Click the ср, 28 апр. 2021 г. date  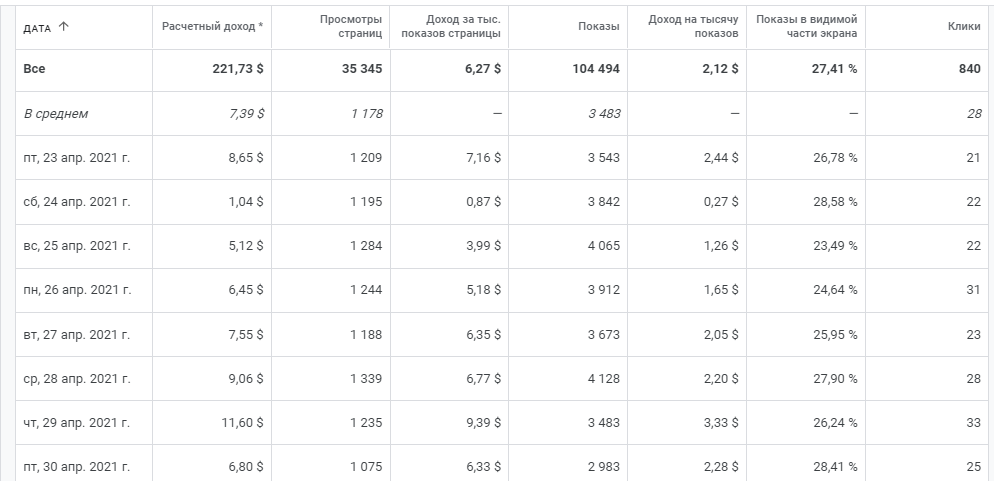click(77, 379)
